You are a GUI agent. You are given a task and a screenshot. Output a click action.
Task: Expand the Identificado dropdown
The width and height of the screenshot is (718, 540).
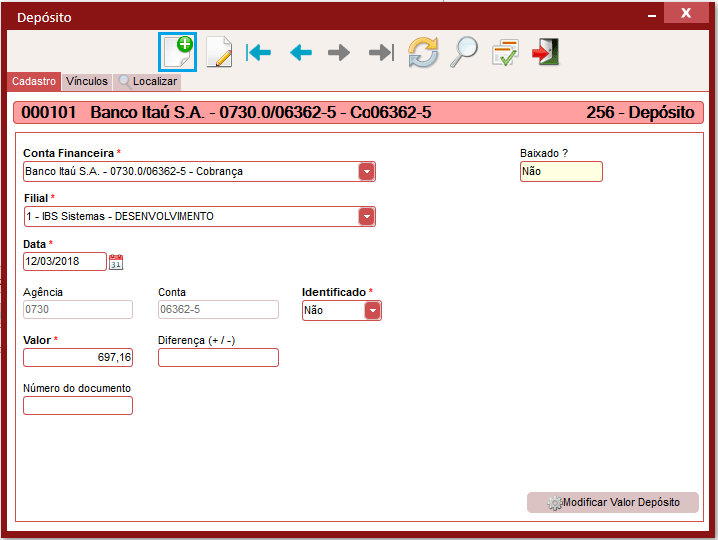coord(372,311)
